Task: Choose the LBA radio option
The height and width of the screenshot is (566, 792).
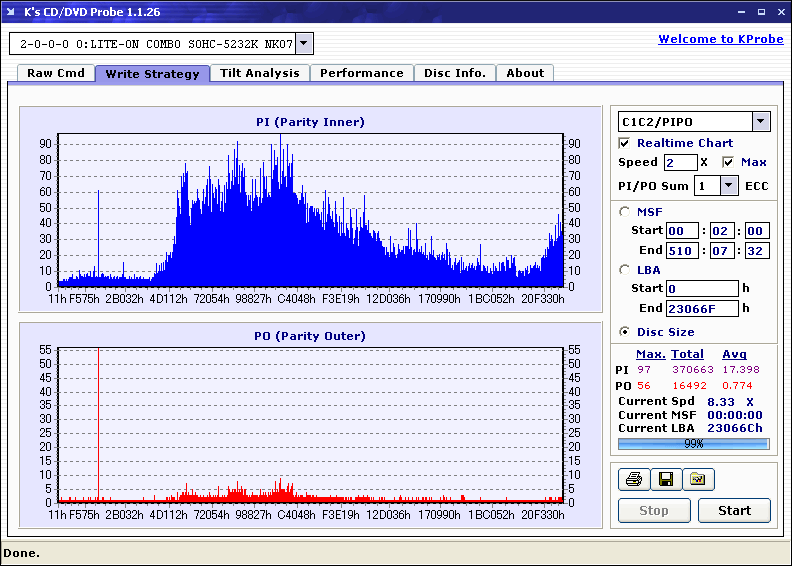Action: pos(625,269)
